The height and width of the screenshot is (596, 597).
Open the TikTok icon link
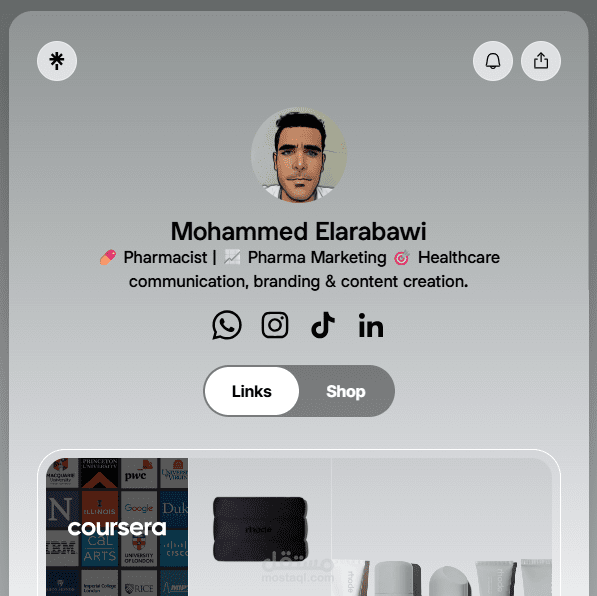tap(323, 325)
